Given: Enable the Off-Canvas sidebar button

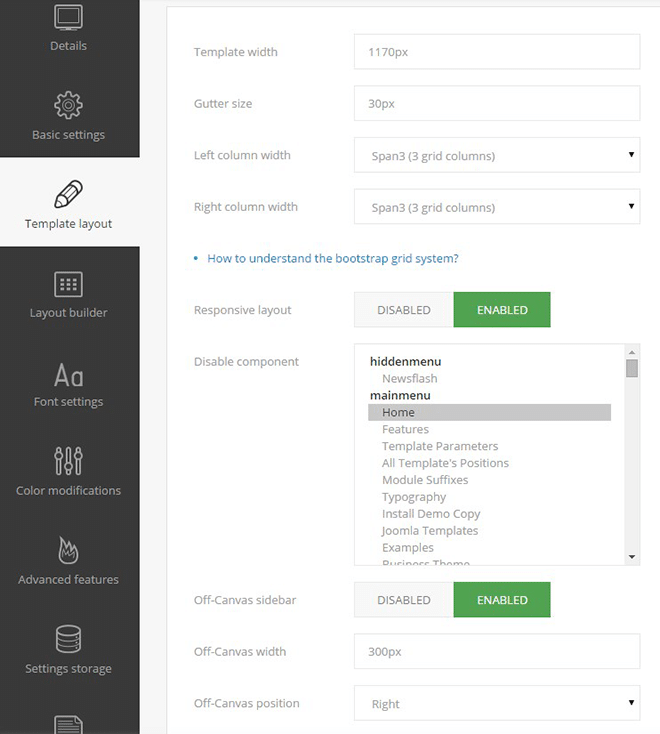Looking at the screenshot, I should click(x=502, y=600).
